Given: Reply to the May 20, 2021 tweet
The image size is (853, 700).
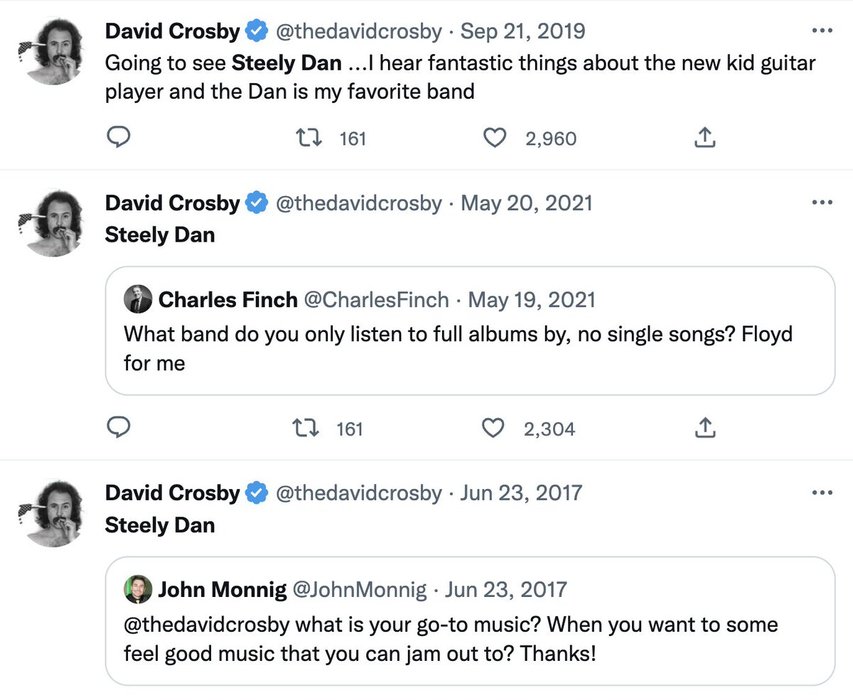Looking at the screenshot, I should [118, 428].
